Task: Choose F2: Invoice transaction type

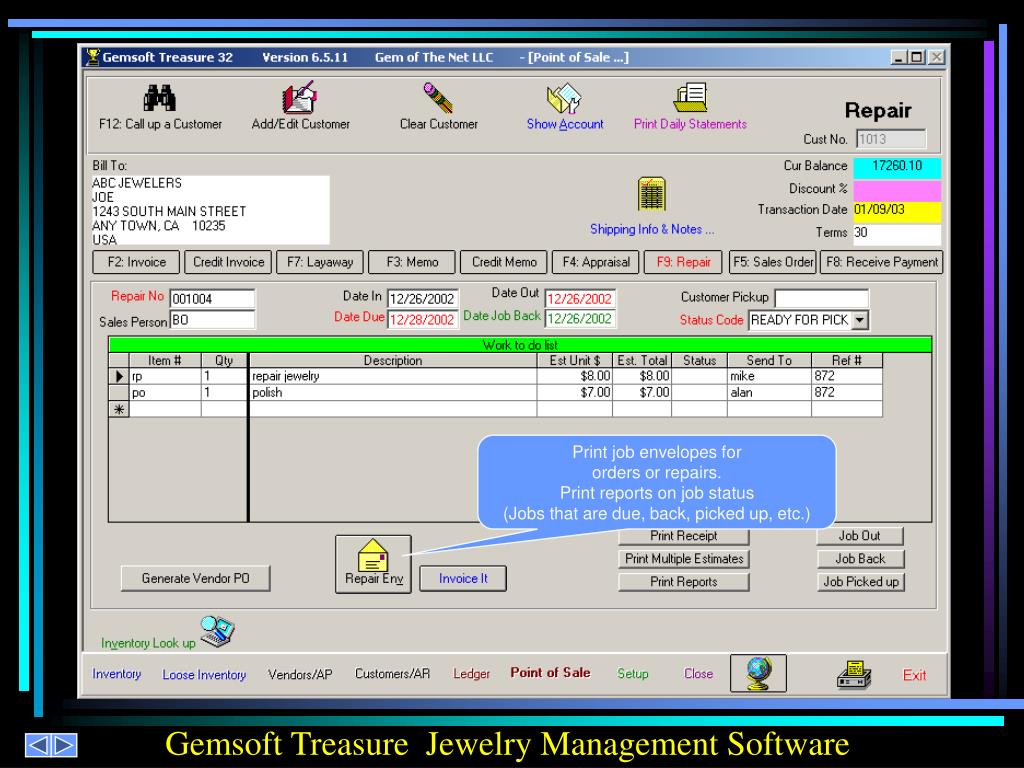Action: [136, 262]
